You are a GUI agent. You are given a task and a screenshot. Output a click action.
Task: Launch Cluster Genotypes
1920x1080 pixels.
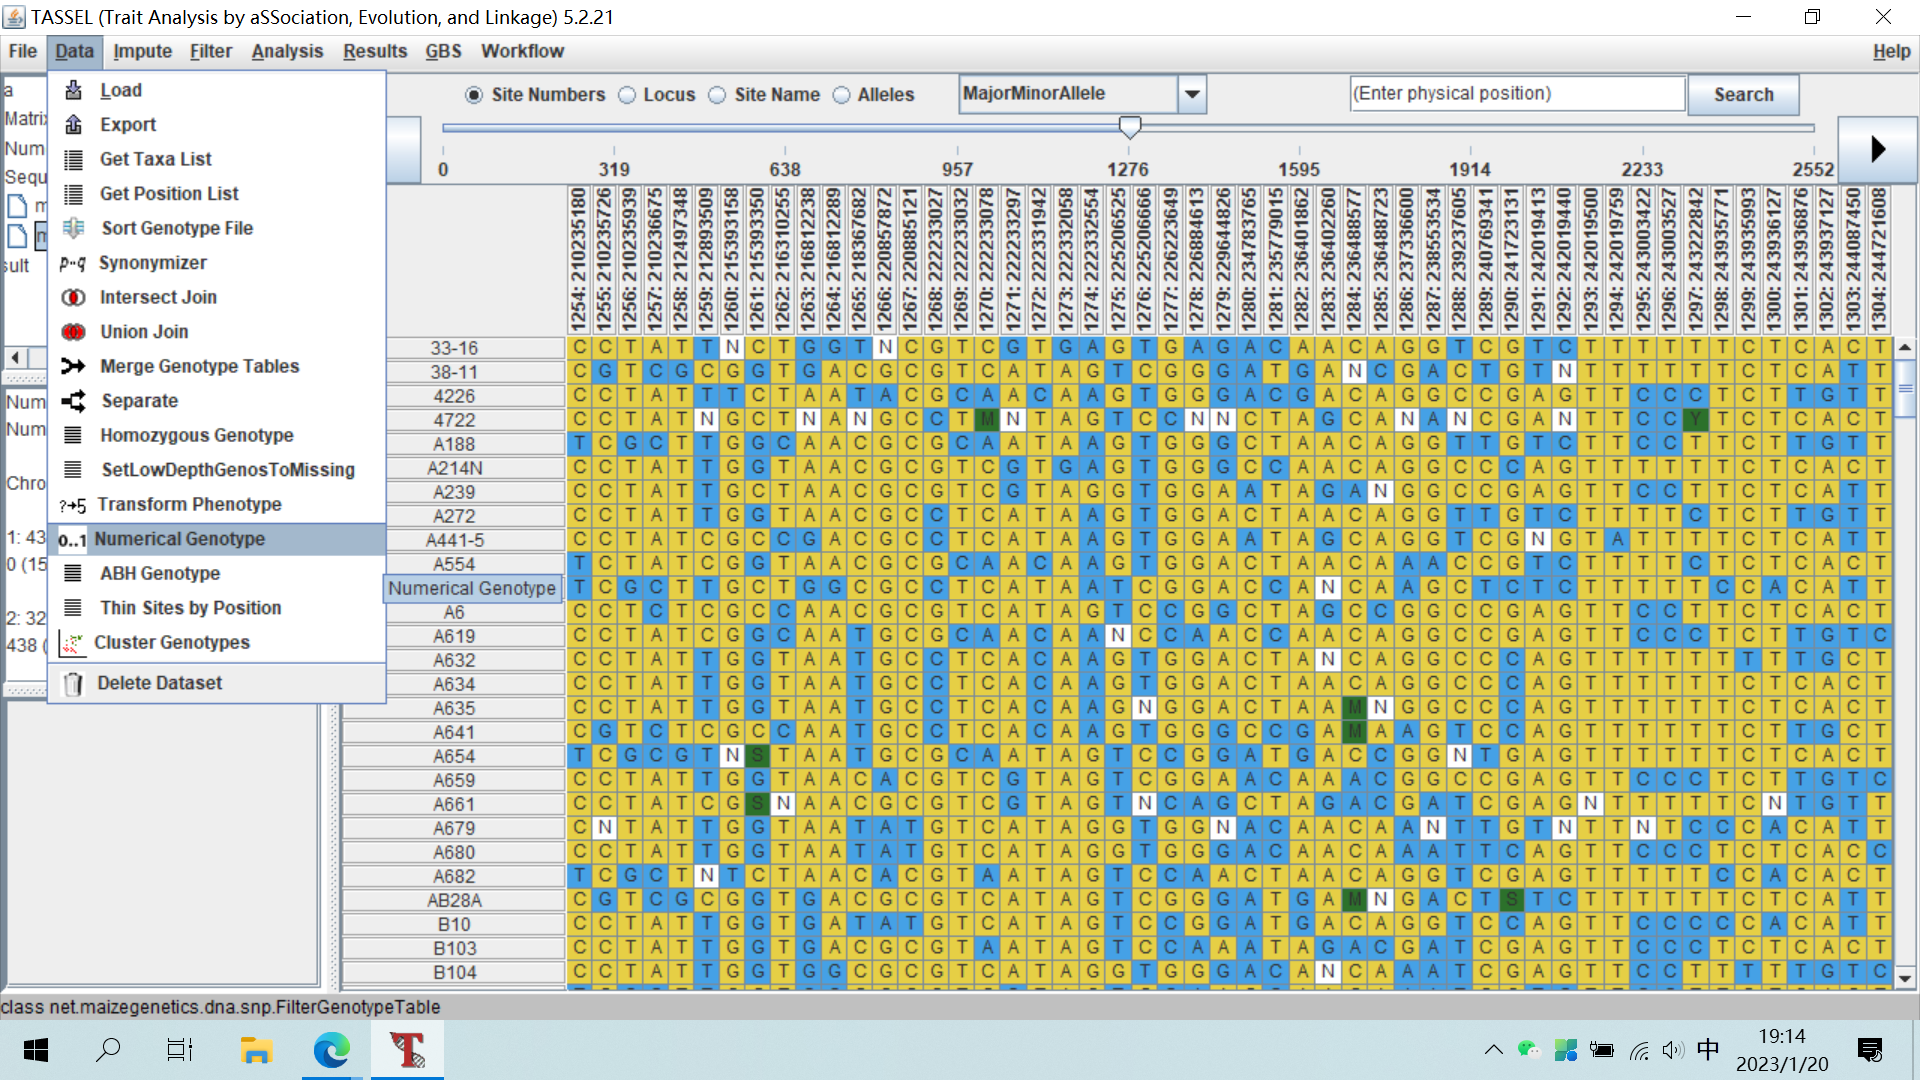(172, 642)
